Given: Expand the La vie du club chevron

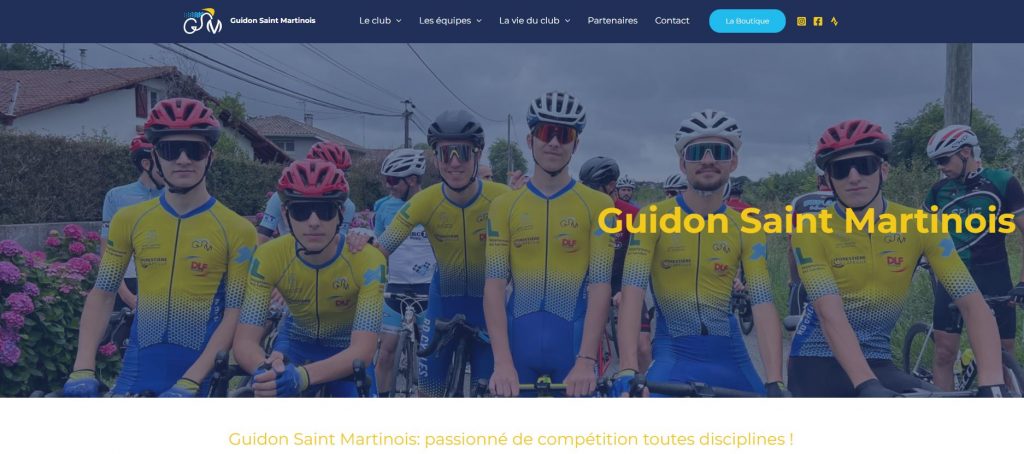Looking at the screenshot, I should [x=567, y=21].
